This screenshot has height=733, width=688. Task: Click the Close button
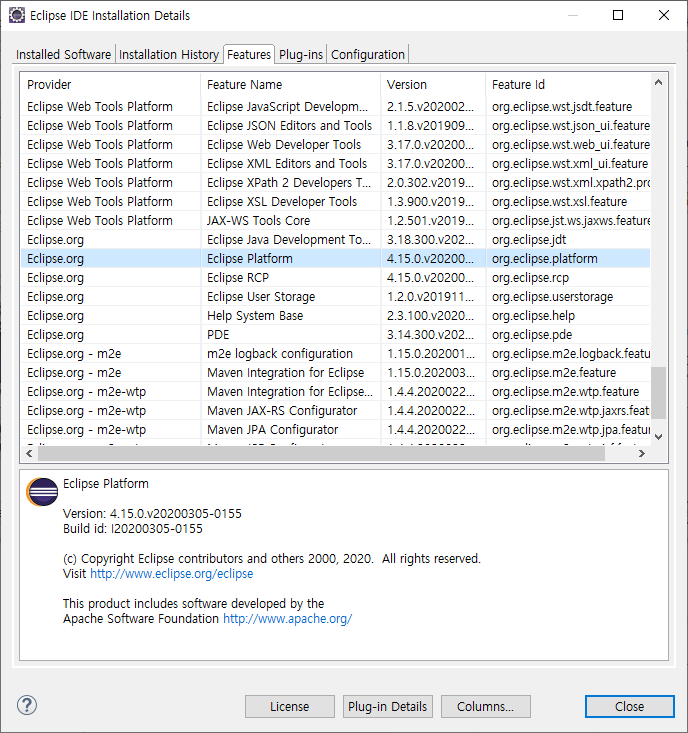pos(630,706)
